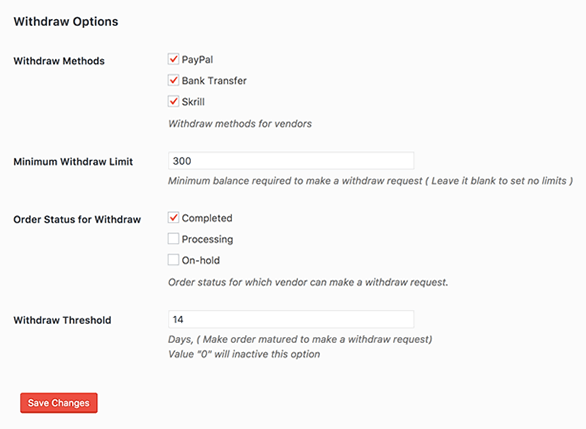Click the Withdraw Threshold setting label

click(x=62, y=320)
